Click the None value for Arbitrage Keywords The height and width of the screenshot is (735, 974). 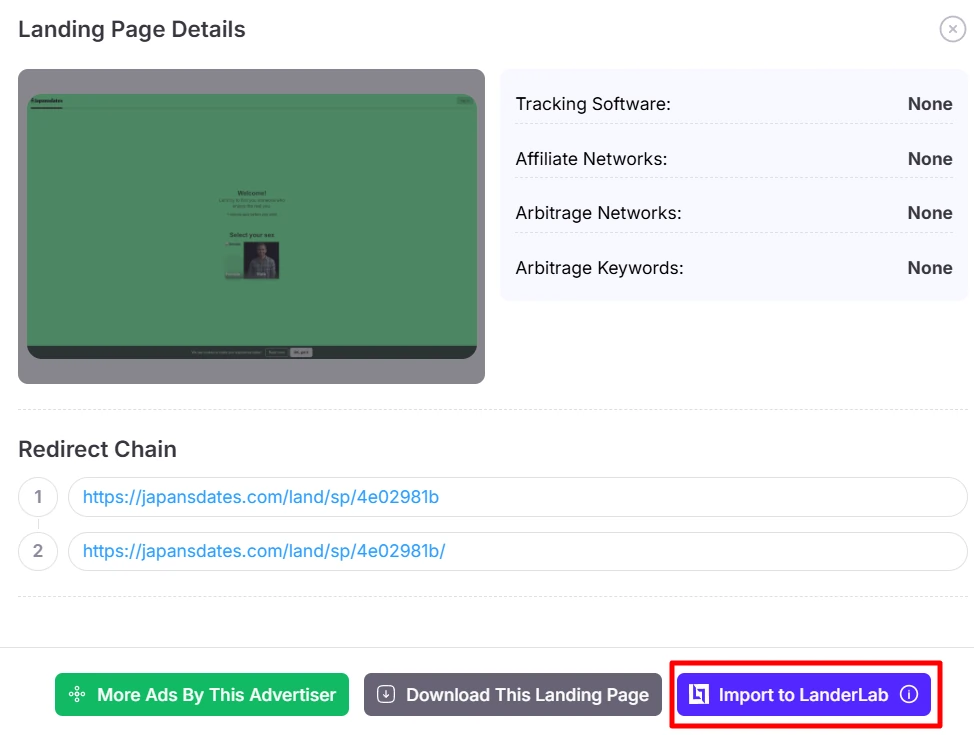[x=930, y=268]
